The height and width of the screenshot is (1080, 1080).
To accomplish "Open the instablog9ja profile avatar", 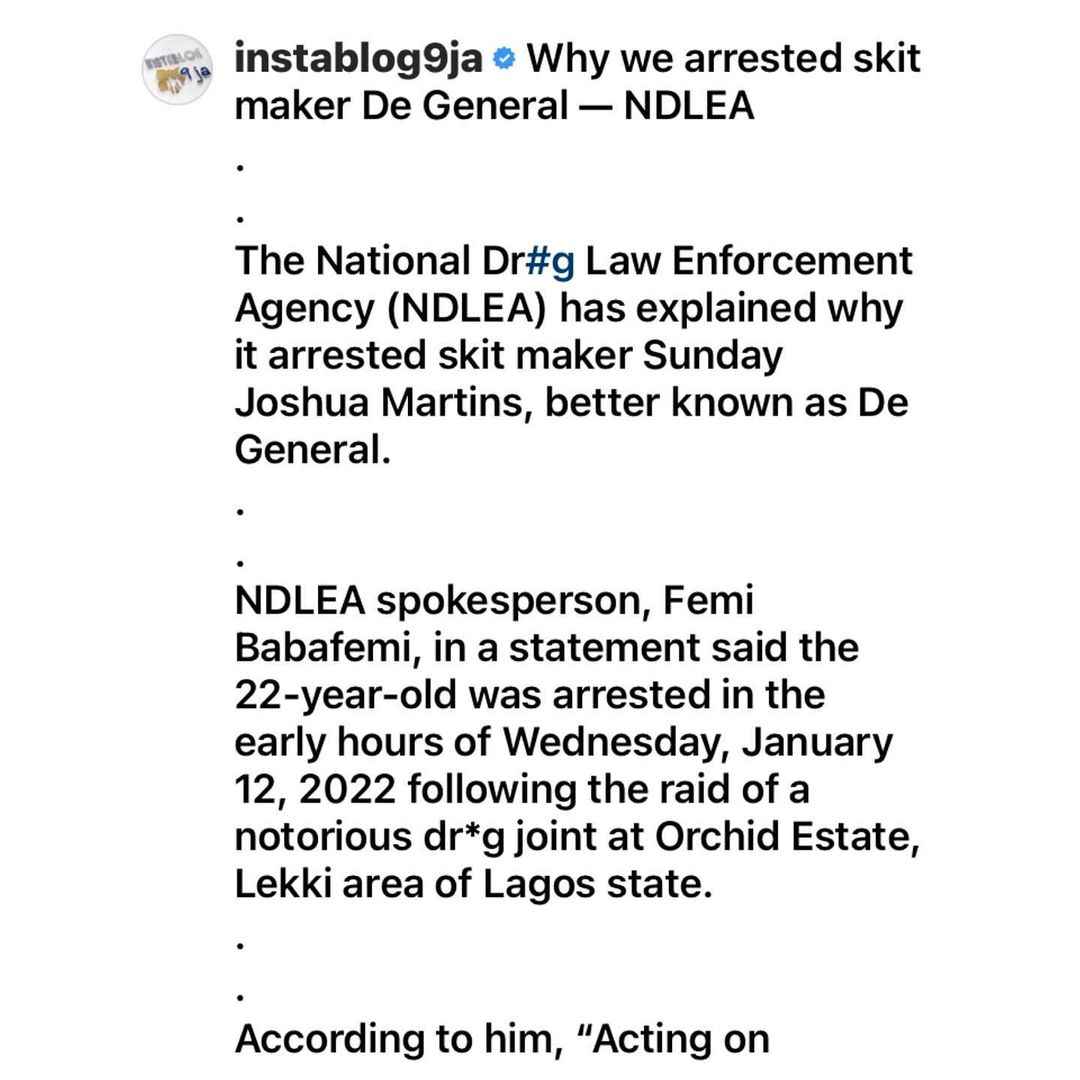I will 177,70.
